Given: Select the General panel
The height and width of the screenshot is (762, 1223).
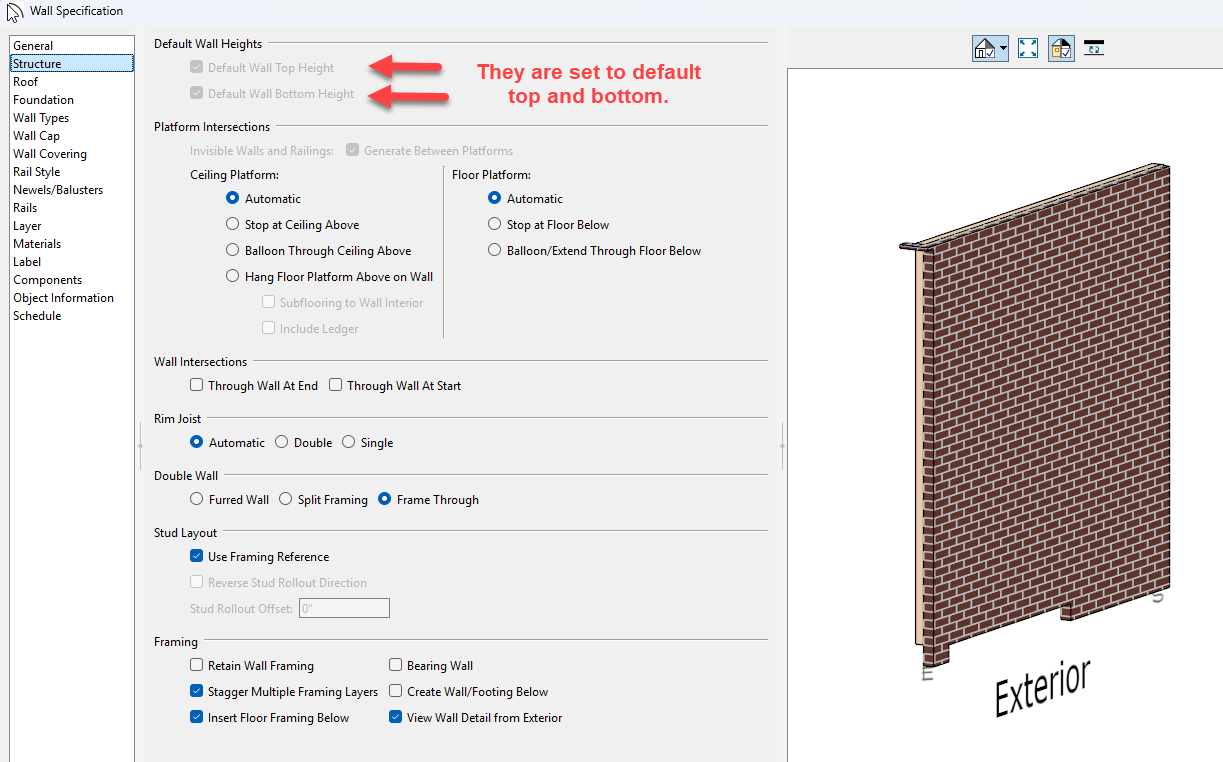Looking at the screenshot, I should [x=33, y=46].
